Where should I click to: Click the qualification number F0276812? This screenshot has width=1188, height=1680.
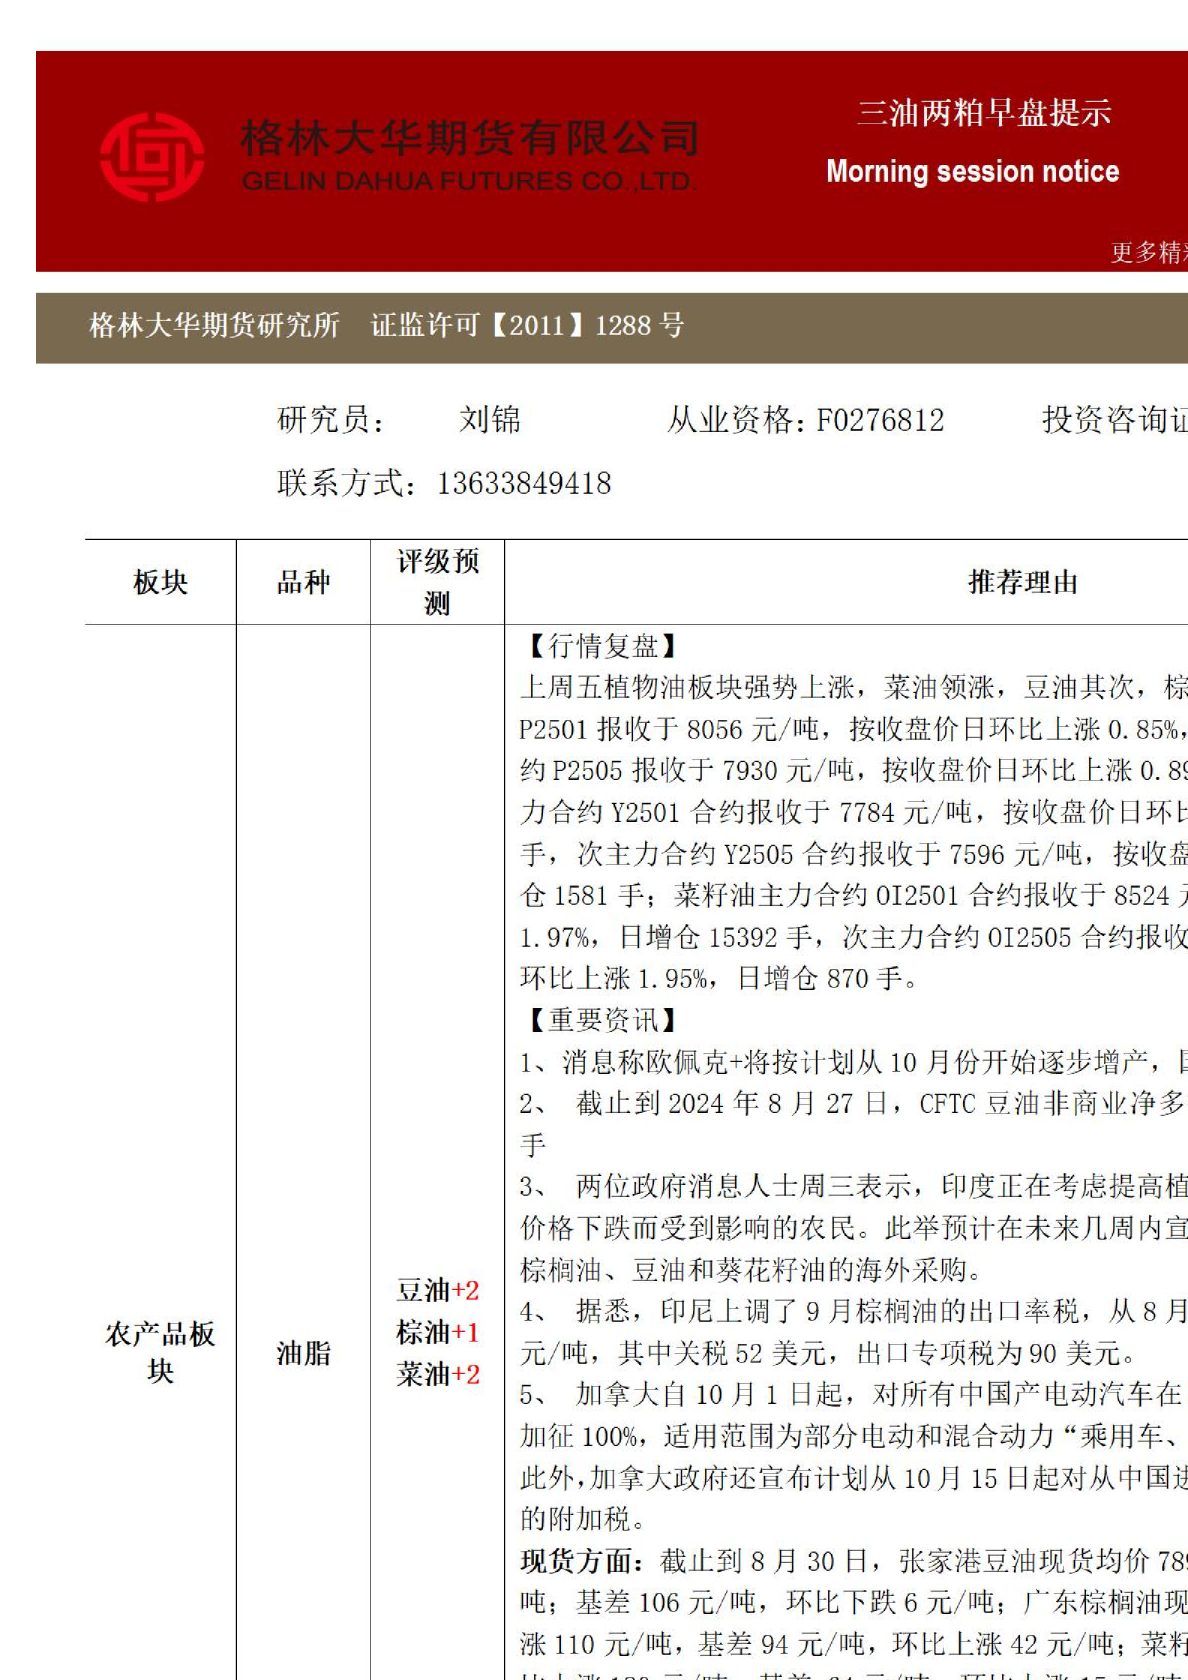click(880, 420)
